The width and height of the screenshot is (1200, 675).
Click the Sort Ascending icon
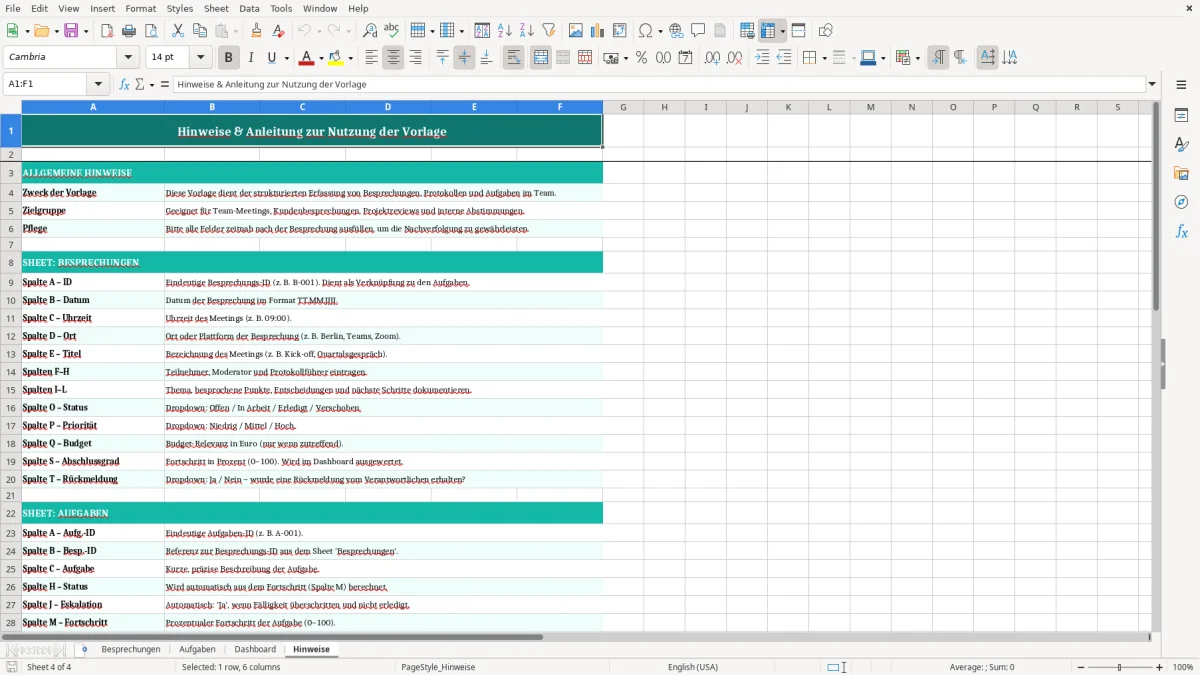click(505, 31)
